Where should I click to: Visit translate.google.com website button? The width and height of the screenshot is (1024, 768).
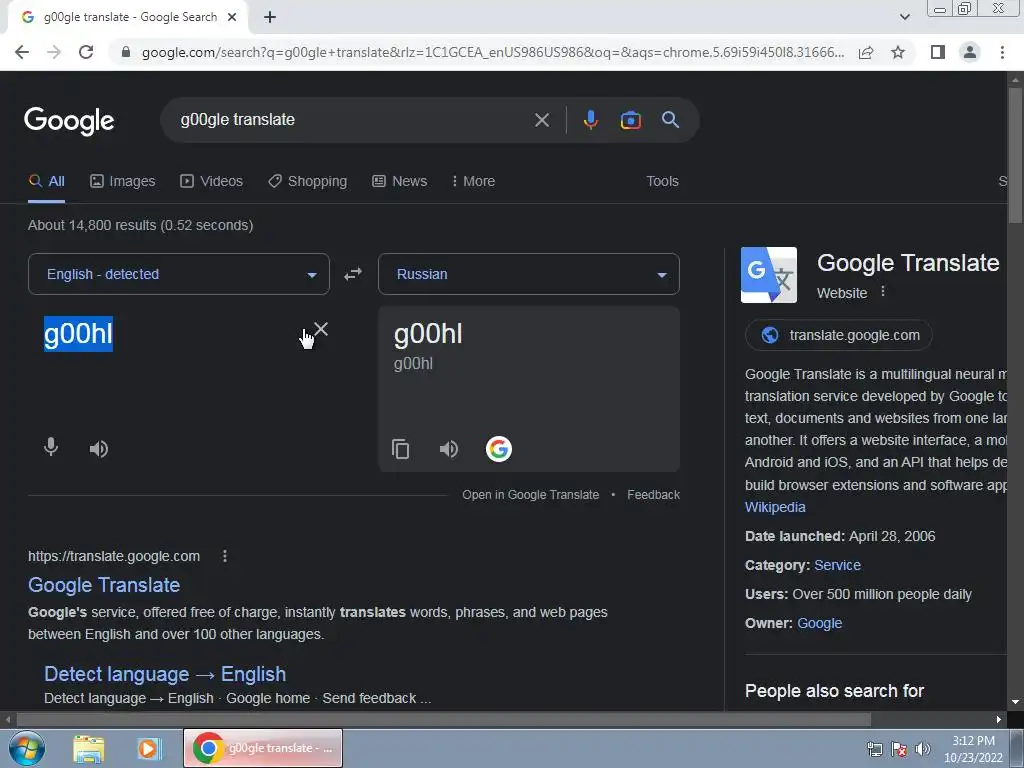[x=839, y=335]
